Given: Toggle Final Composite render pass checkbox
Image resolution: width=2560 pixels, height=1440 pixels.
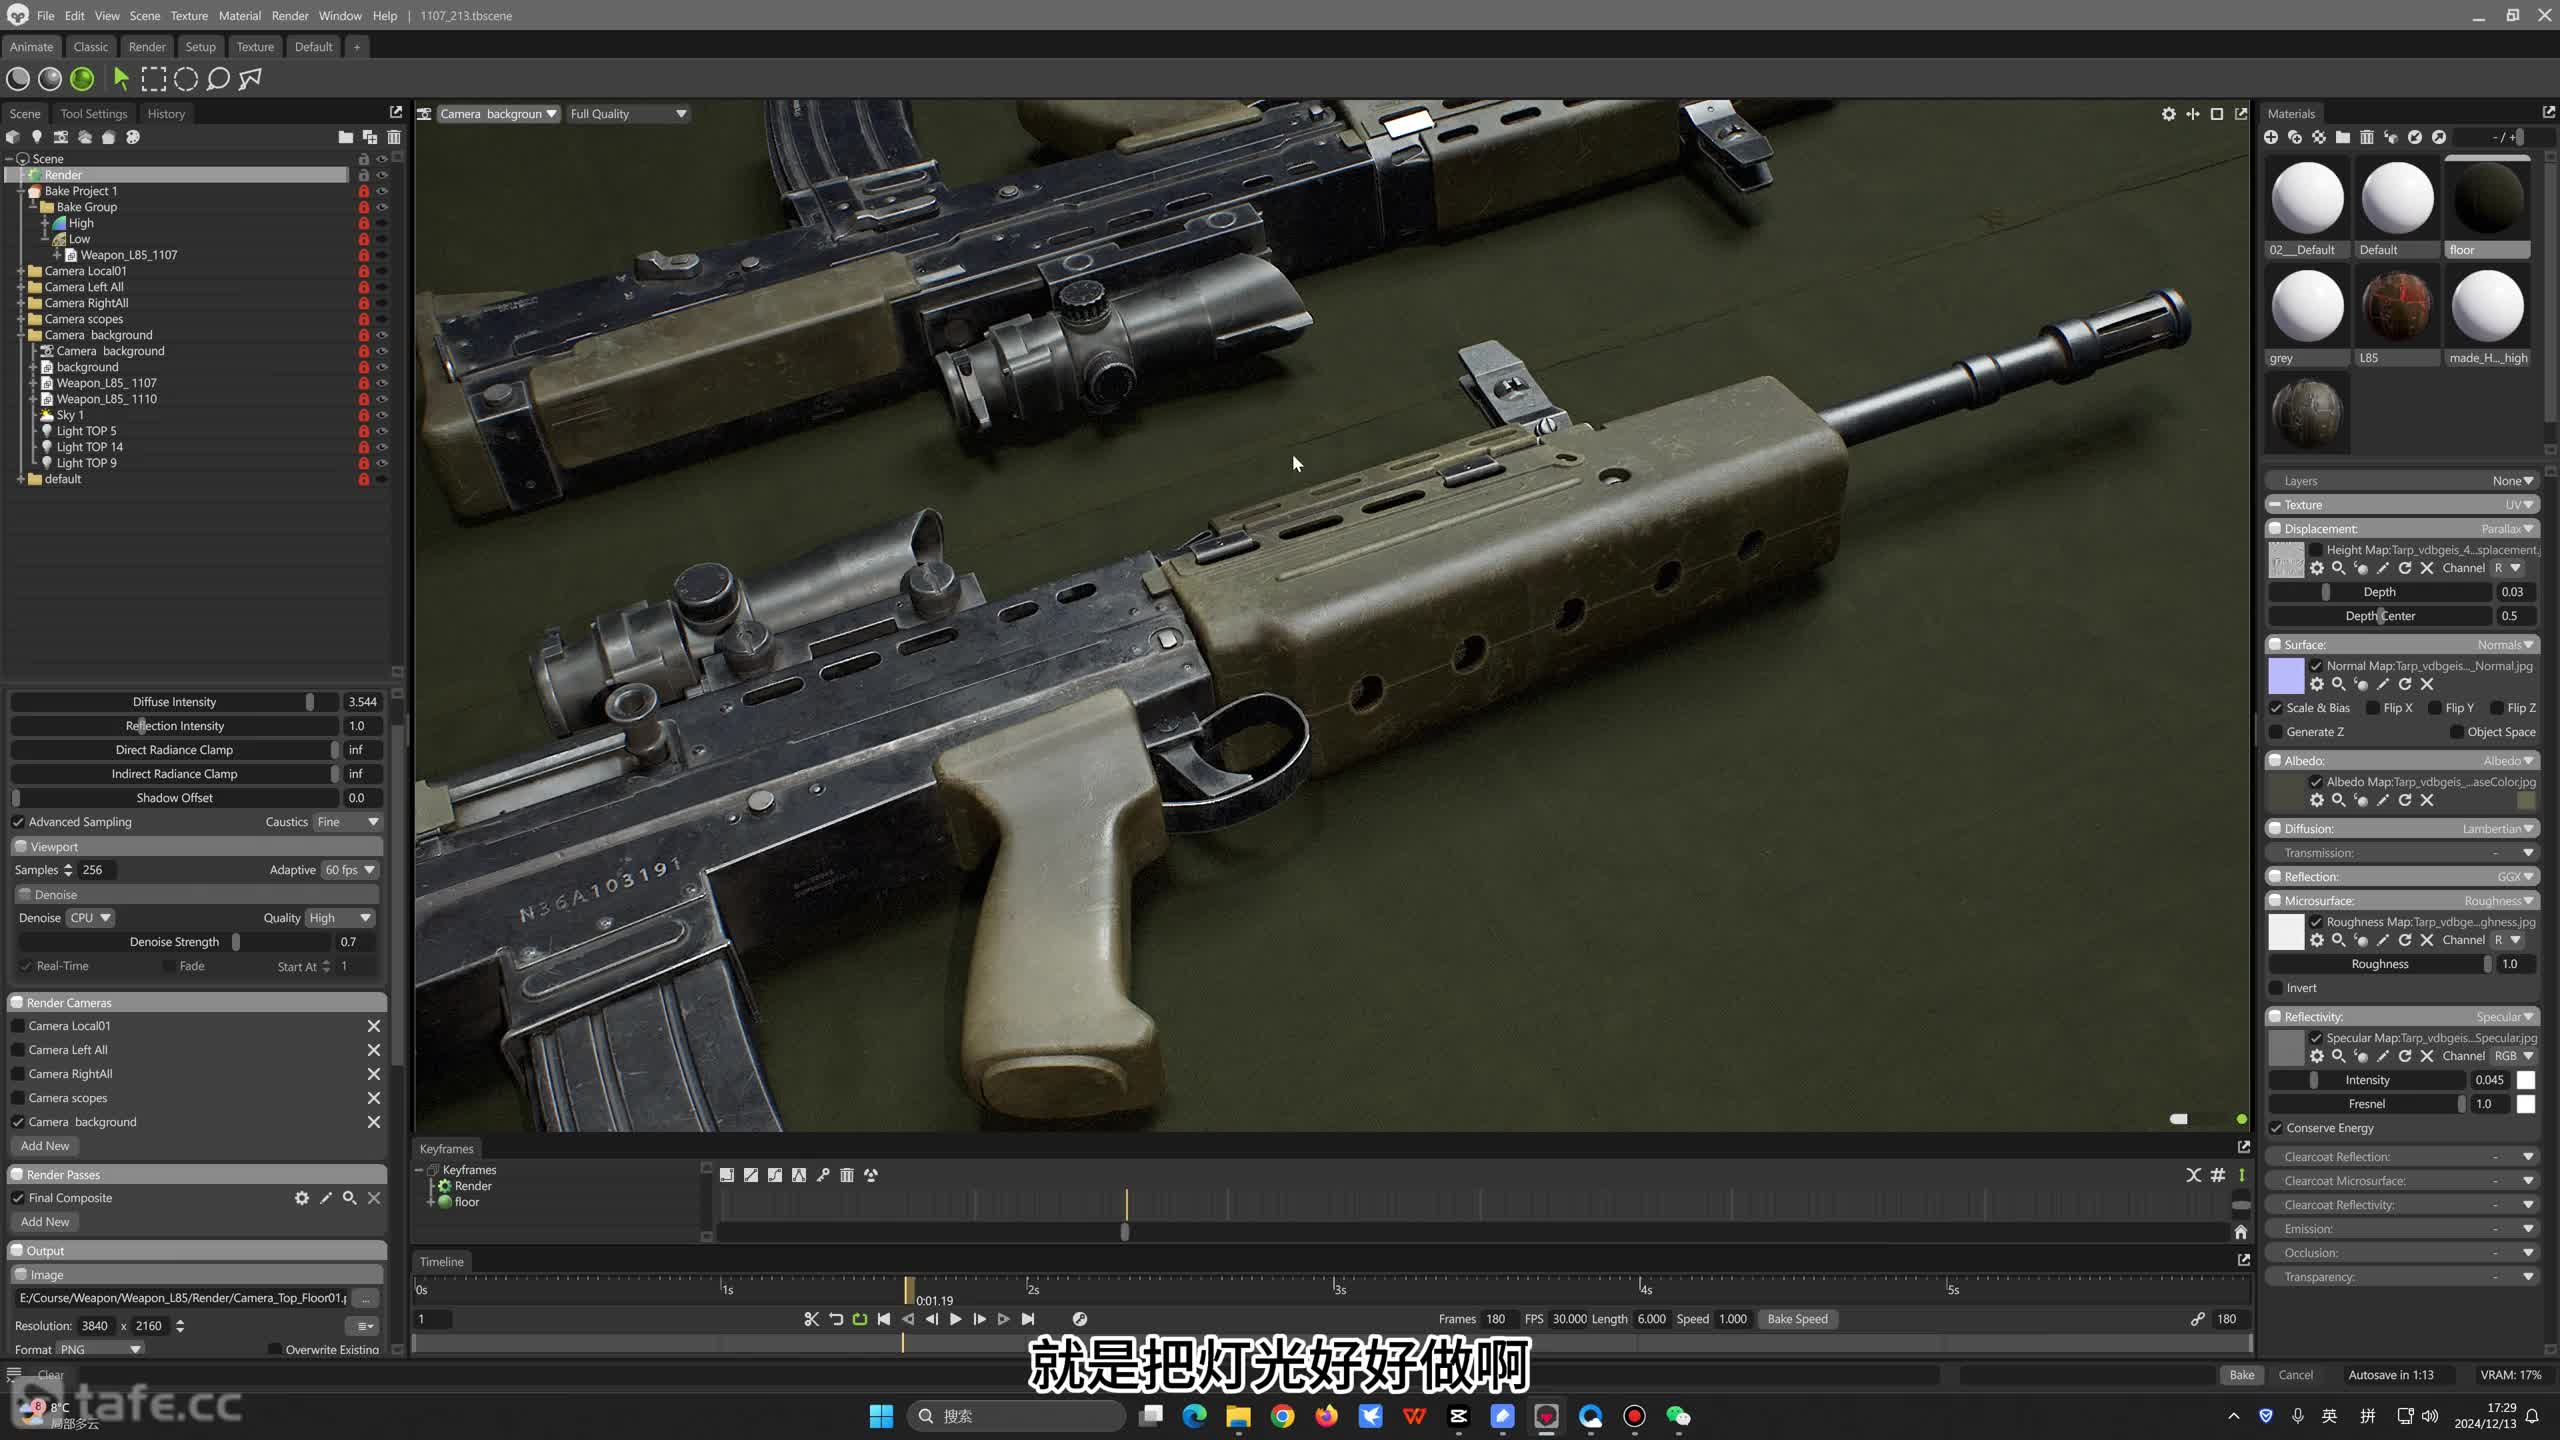Looking at the screenshot, I should [x=18, y=1198].
